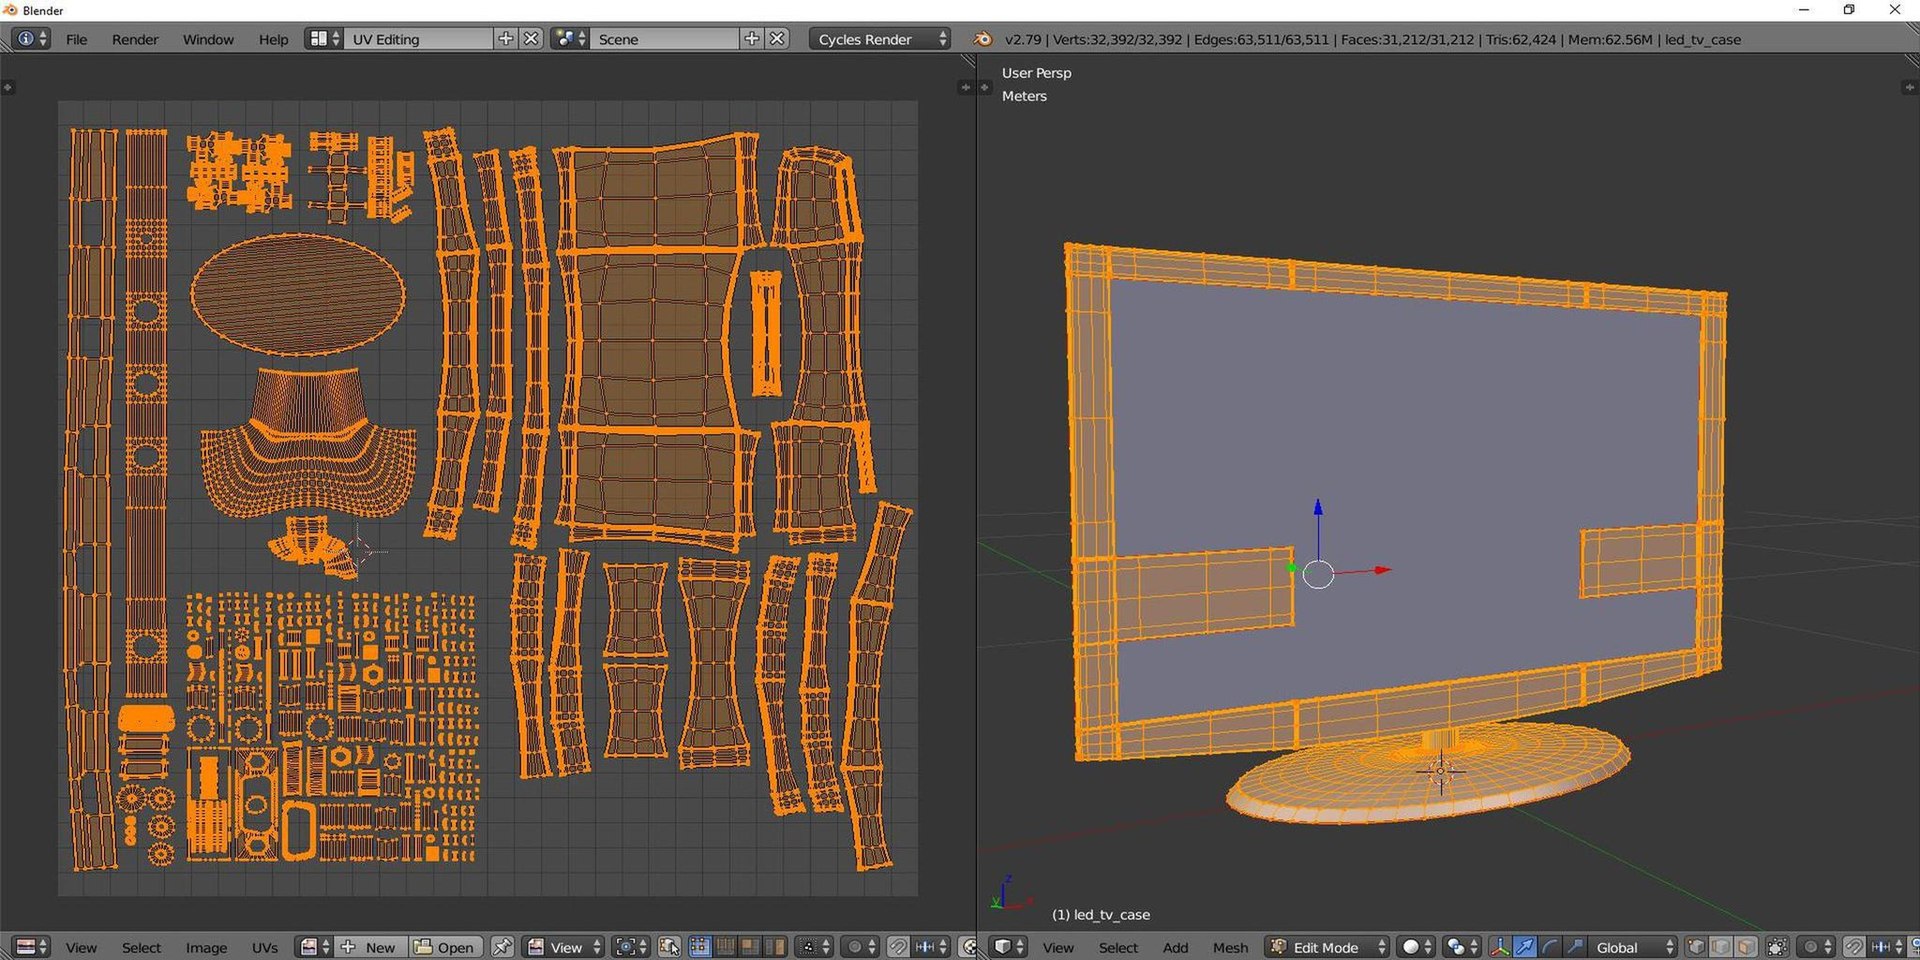Enable UV vertex selection mode
Screen dimensions: 1920x960
(700, 947)
